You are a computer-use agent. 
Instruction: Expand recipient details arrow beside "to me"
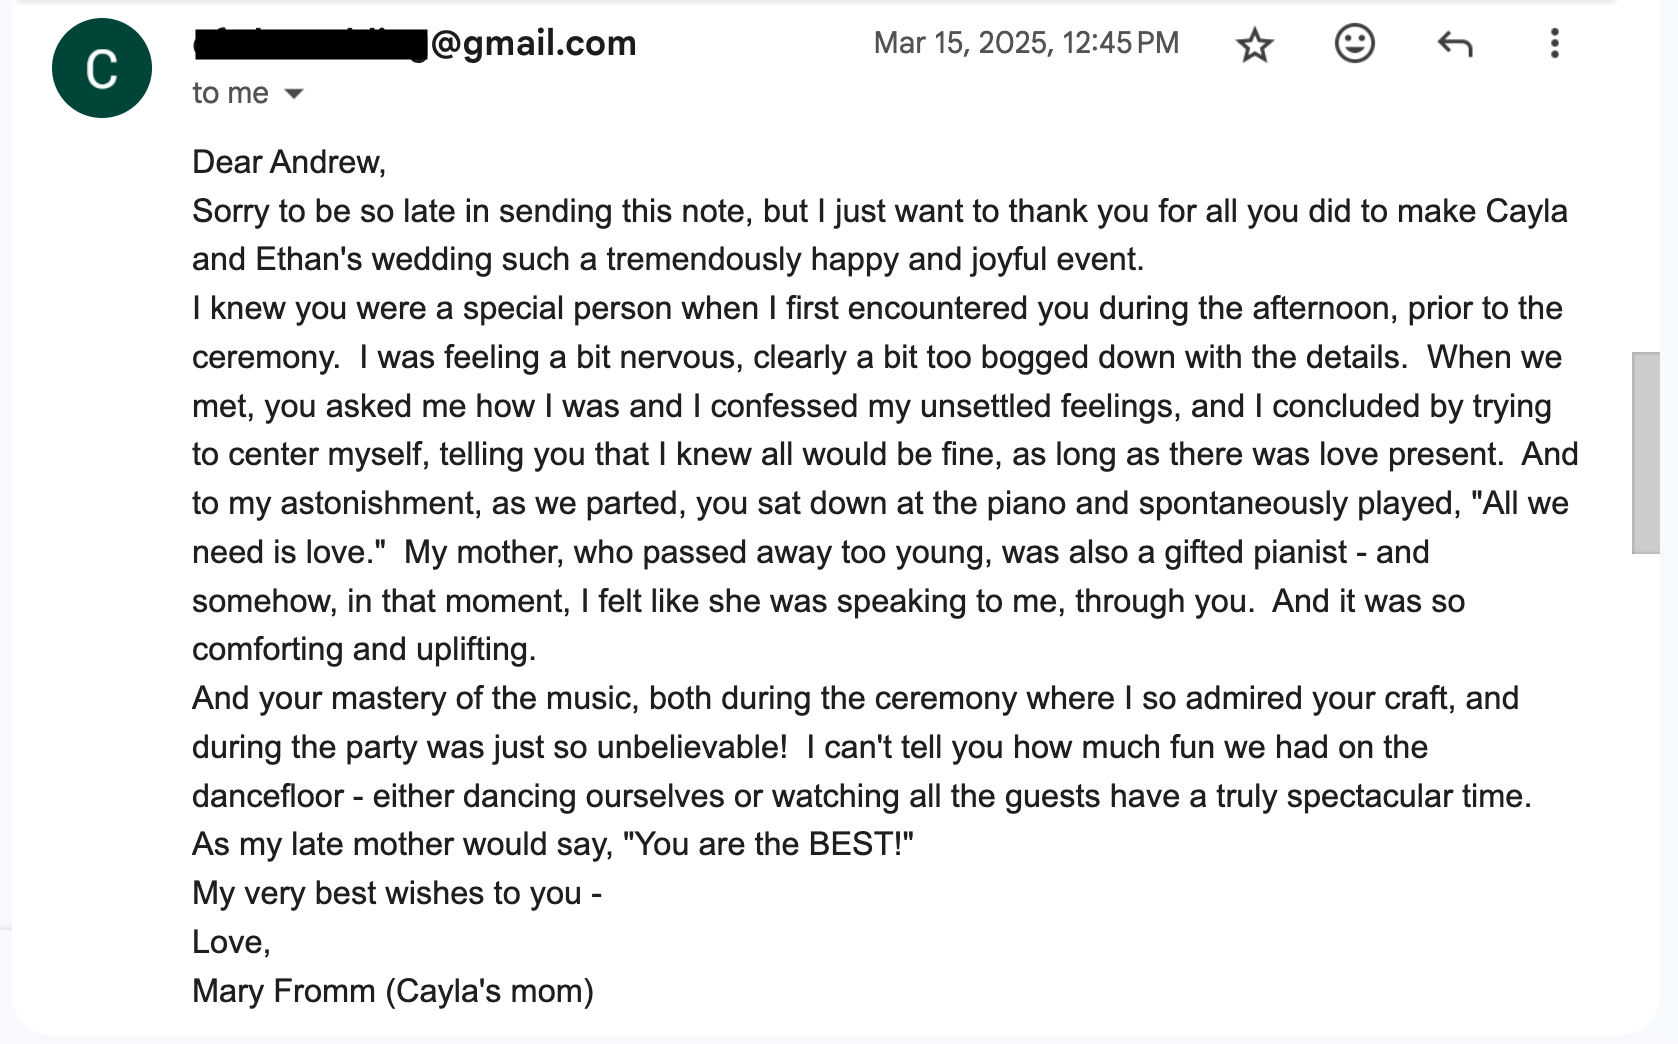294,94
